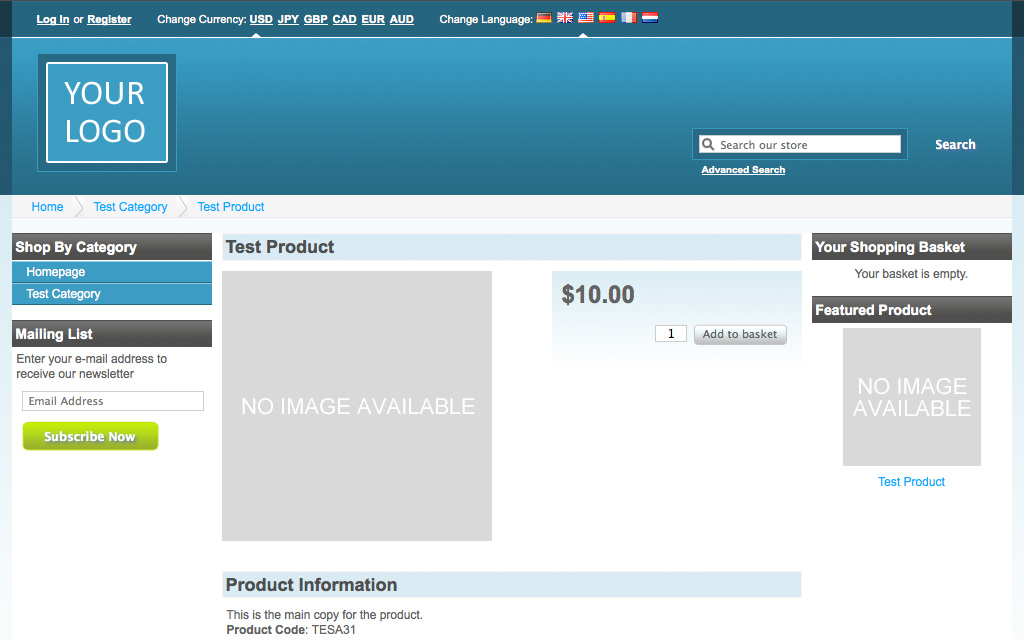This screenshot has width=1024, height=640.
Task: Go to Home in the breadcrumb
Action: tap(47, 207)
